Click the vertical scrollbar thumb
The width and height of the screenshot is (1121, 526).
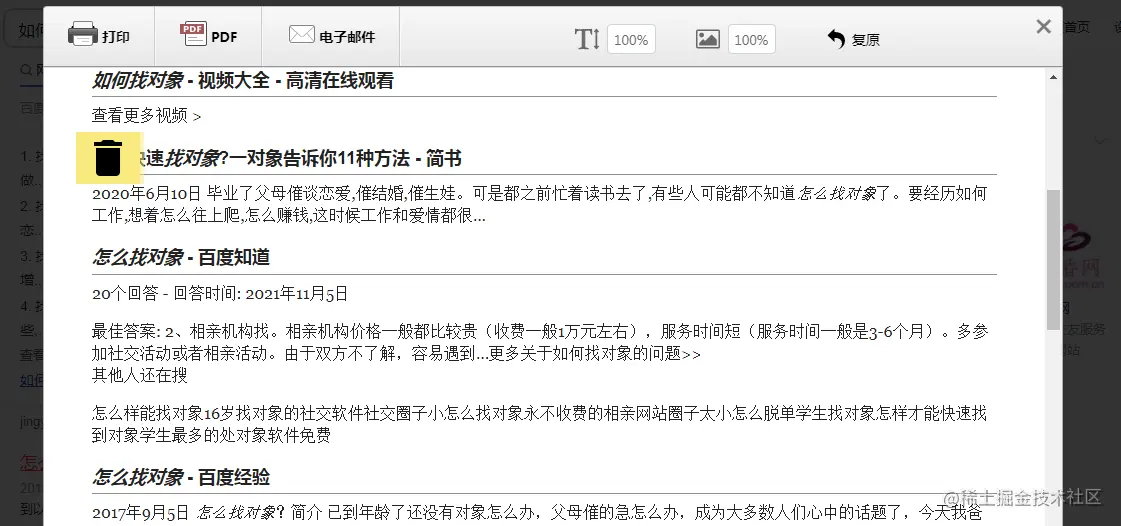pos(1053,260)
